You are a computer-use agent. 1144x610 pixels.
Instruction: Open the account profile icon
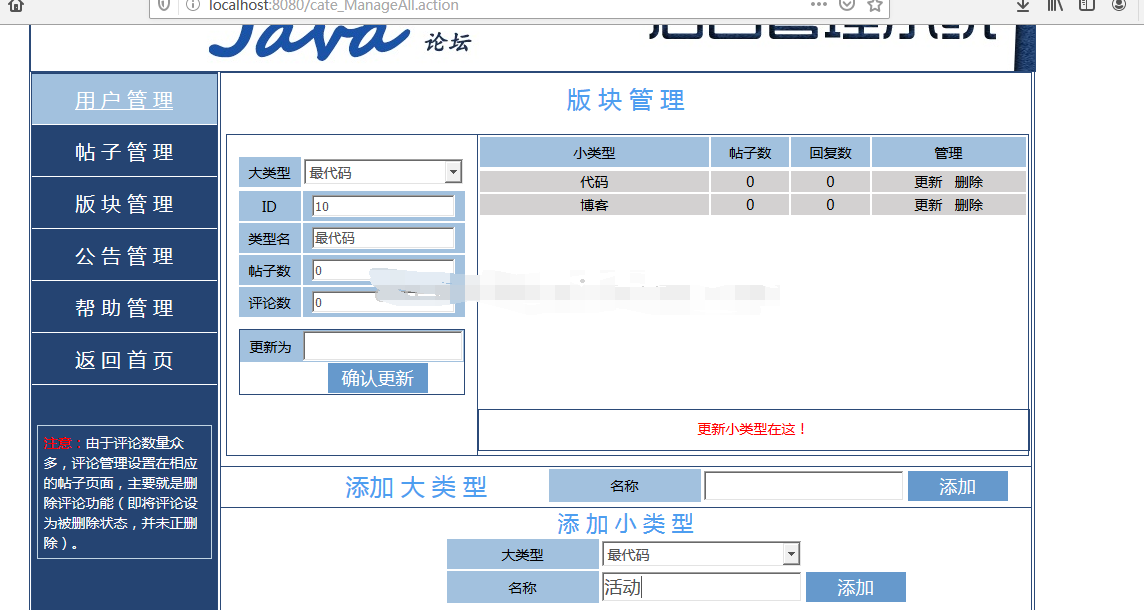point(1119,6)
